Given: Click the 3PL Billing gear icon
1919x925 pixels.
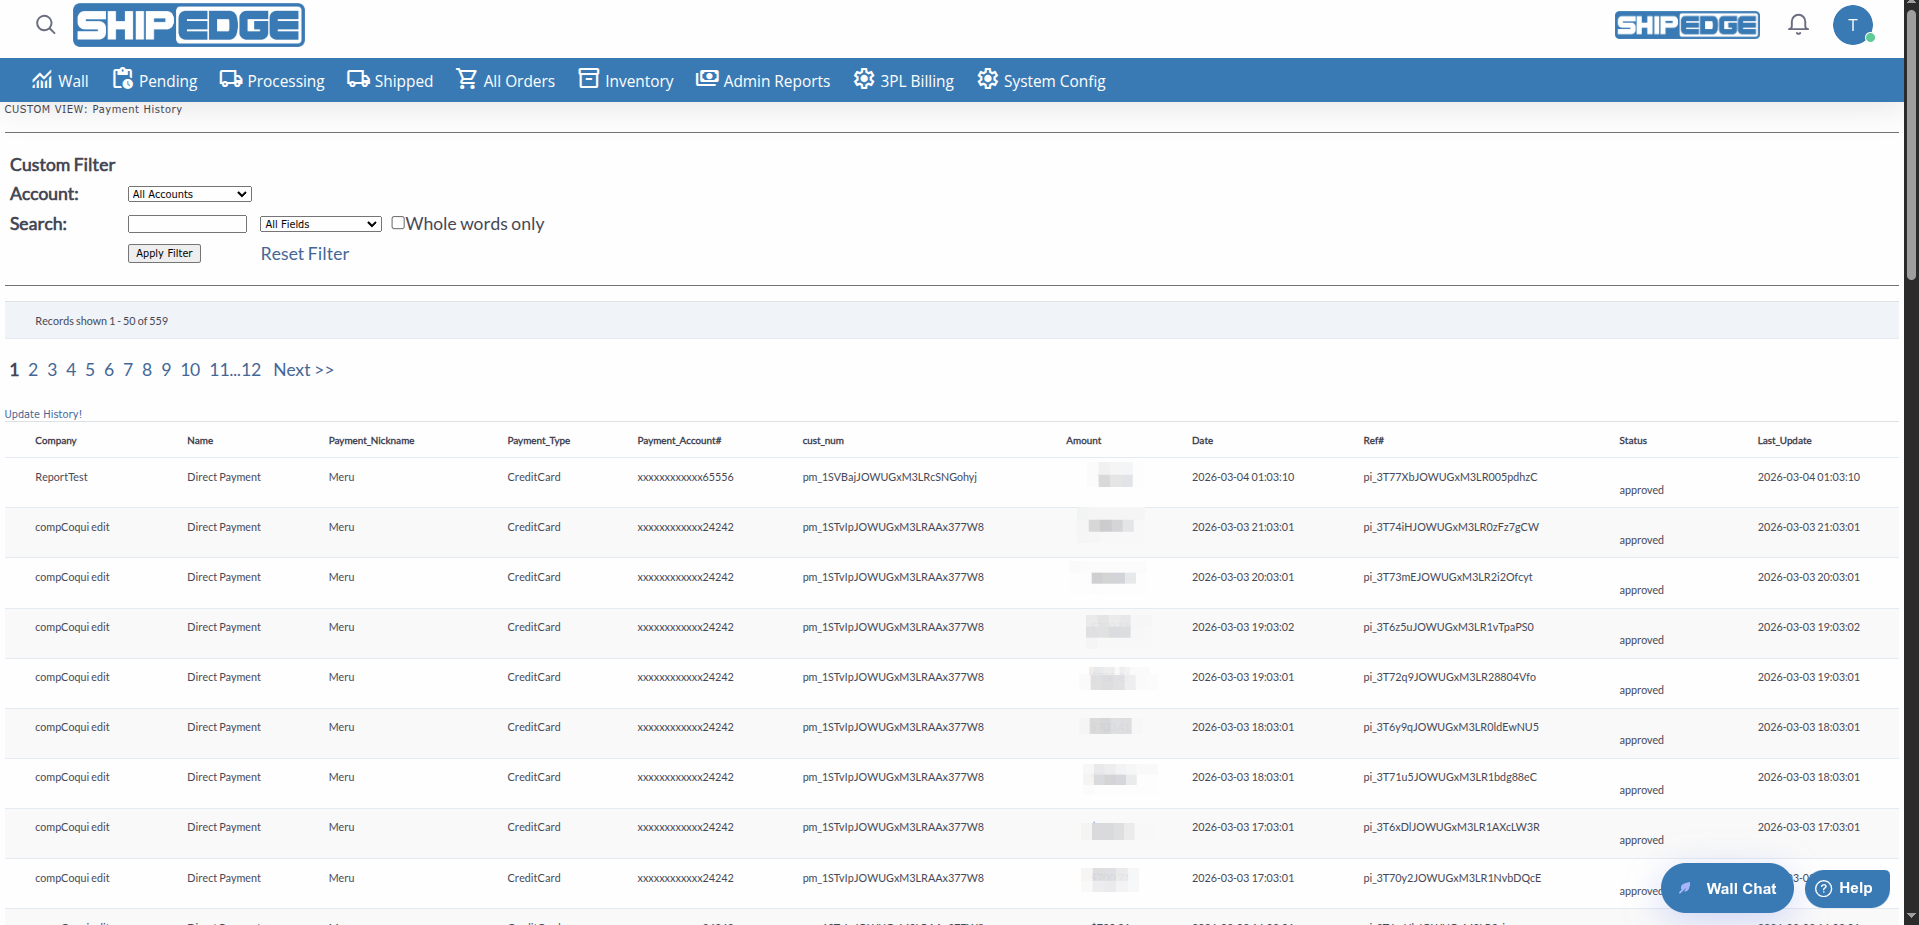Looking at the screenshot, I should point(864,79).
